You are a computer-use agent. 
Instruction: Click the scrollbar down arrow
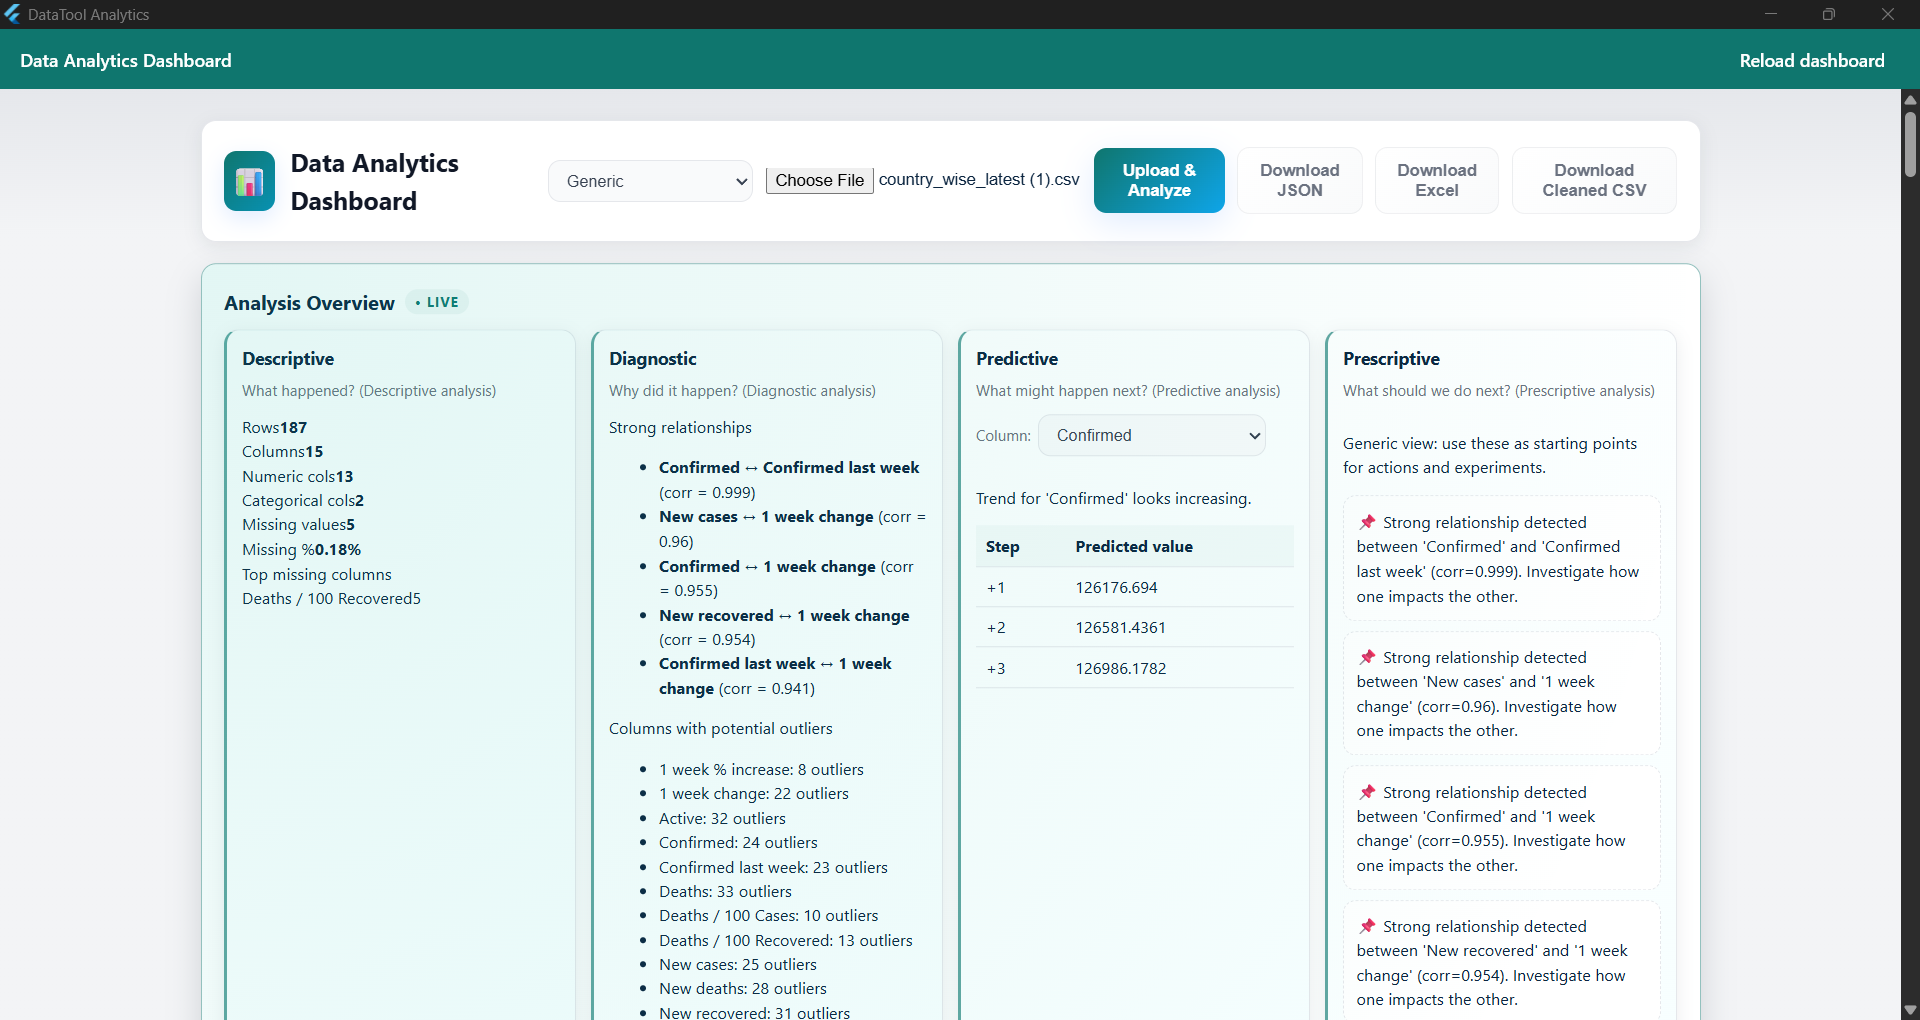click(x=1910, y=1010)
